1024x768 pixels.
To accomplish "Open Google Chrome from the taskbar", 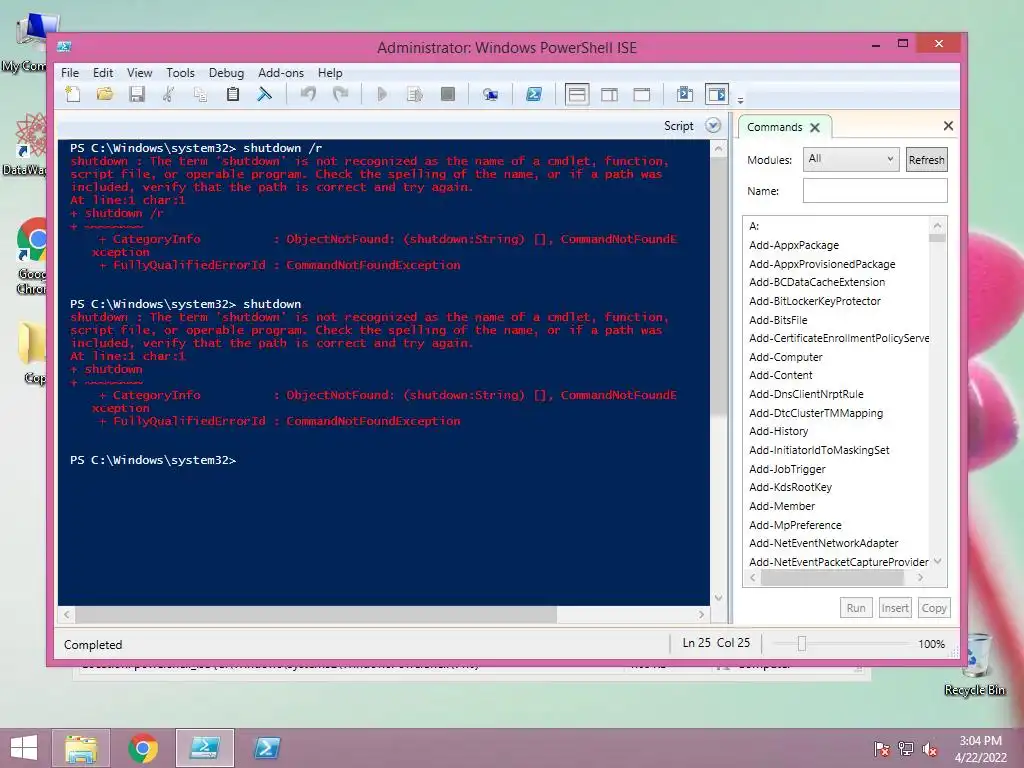I will pyautogui.click(x=143, y=748).
